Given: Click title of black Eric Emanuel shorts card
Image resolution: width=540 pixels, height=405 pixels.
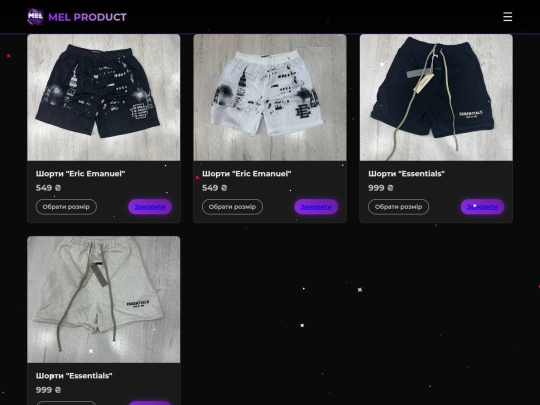Looking at the screenshot, I should click(x=81, y=174).
